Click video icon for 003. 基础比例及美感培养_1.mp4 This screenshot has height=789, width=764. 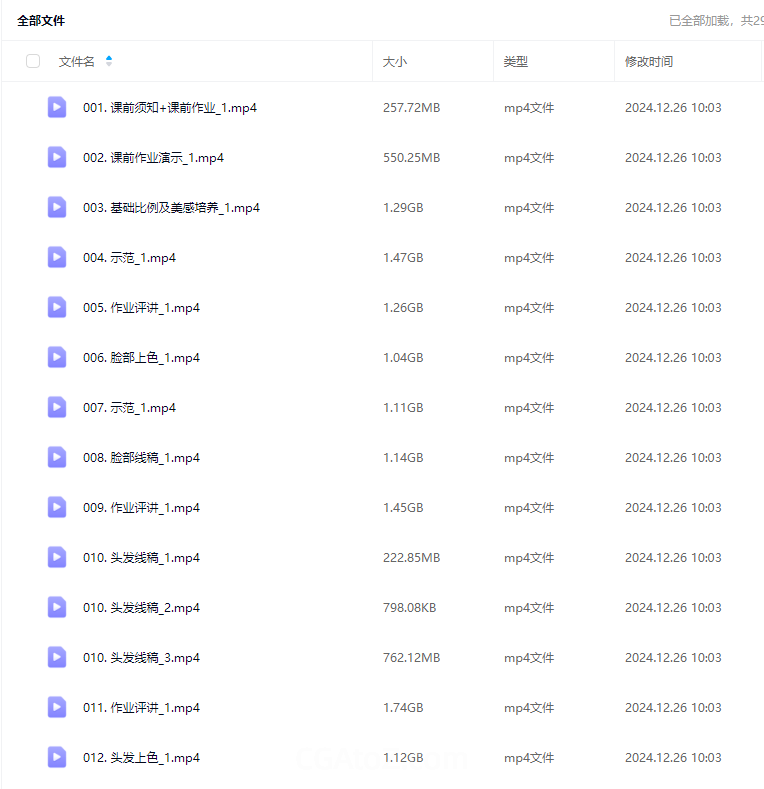(x=57, y=208)
